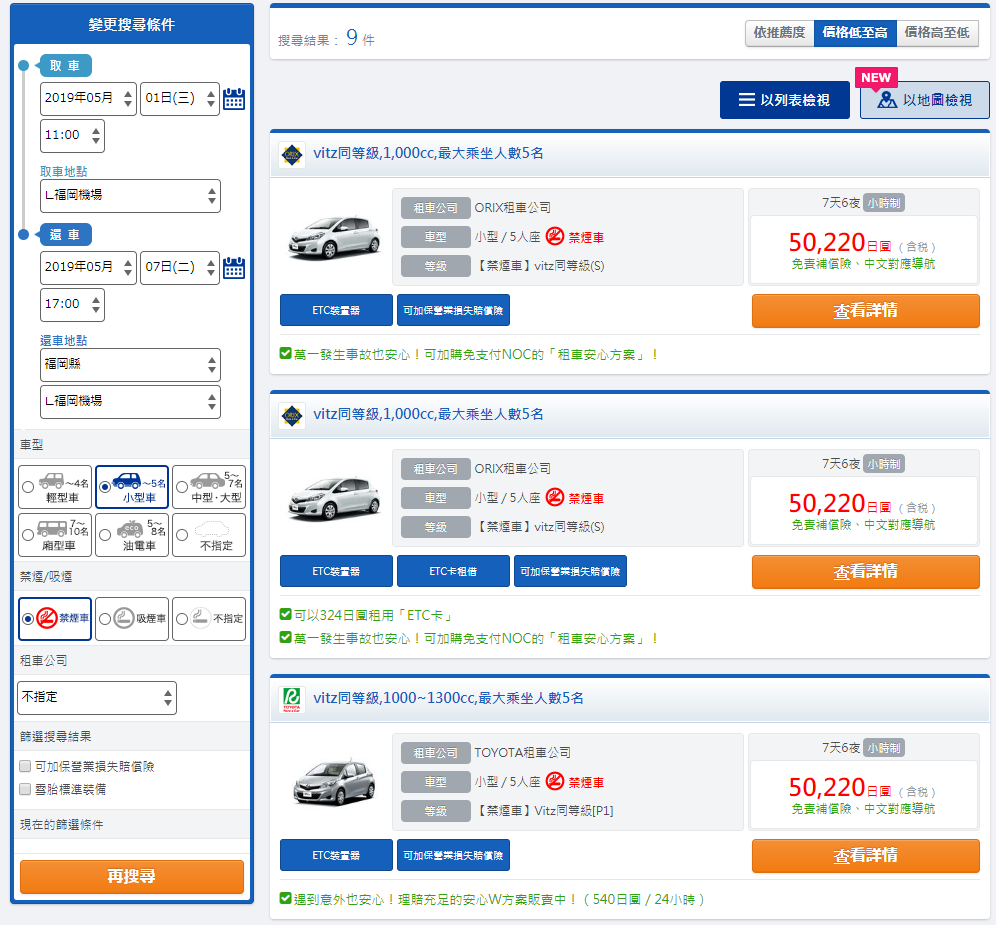Click non-smoking icon in second ORIX listing
Screen dimensions: 996x925
click(x=555, y=497)
